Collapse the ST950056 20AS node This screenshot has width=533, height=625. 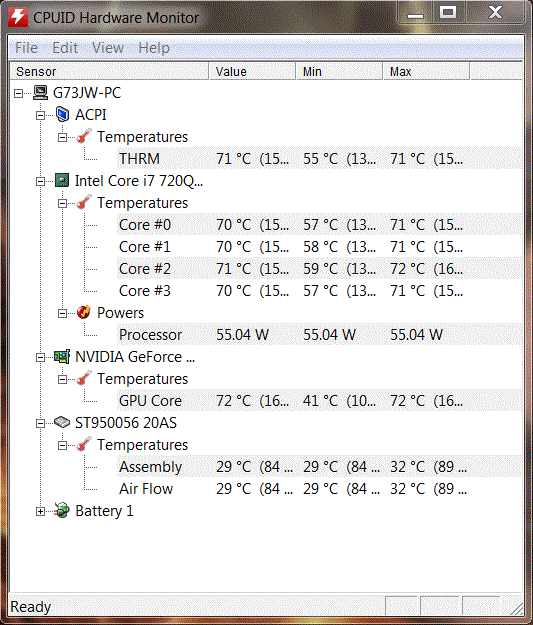tap(40, 423)
